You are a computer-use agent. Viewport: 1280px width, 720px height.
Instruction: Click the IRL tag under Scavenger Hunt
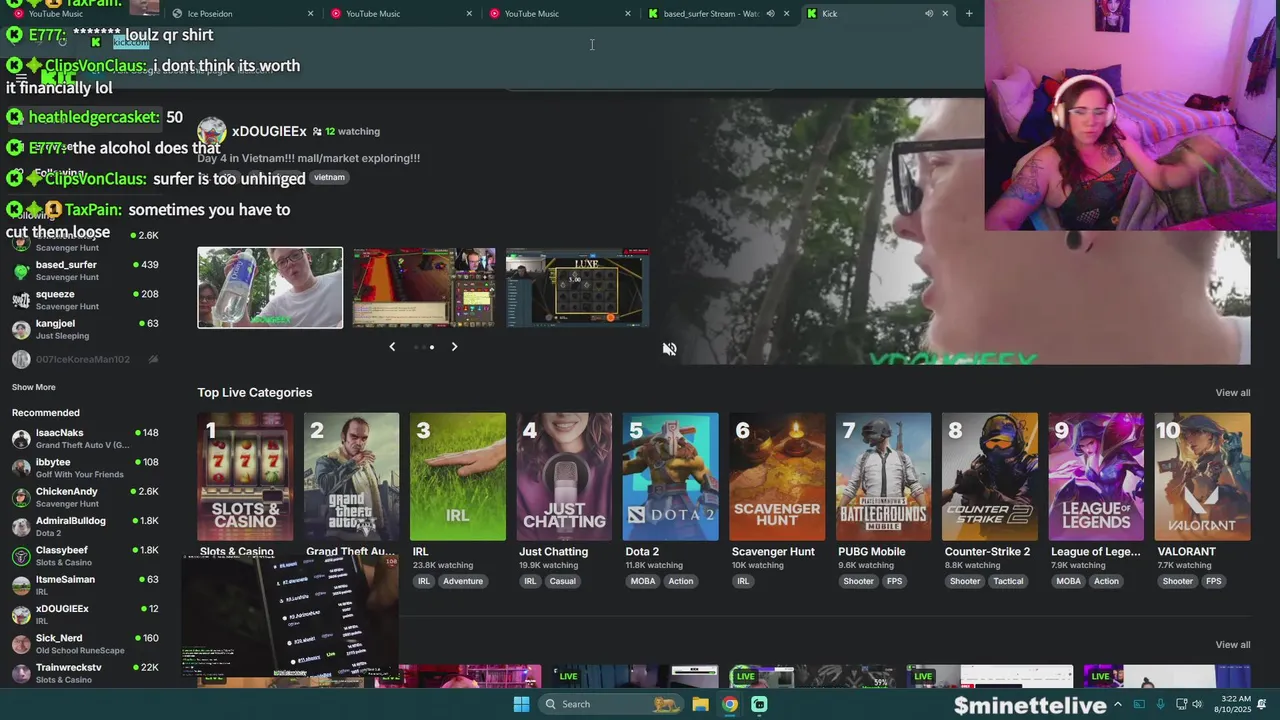click(743, 581)
